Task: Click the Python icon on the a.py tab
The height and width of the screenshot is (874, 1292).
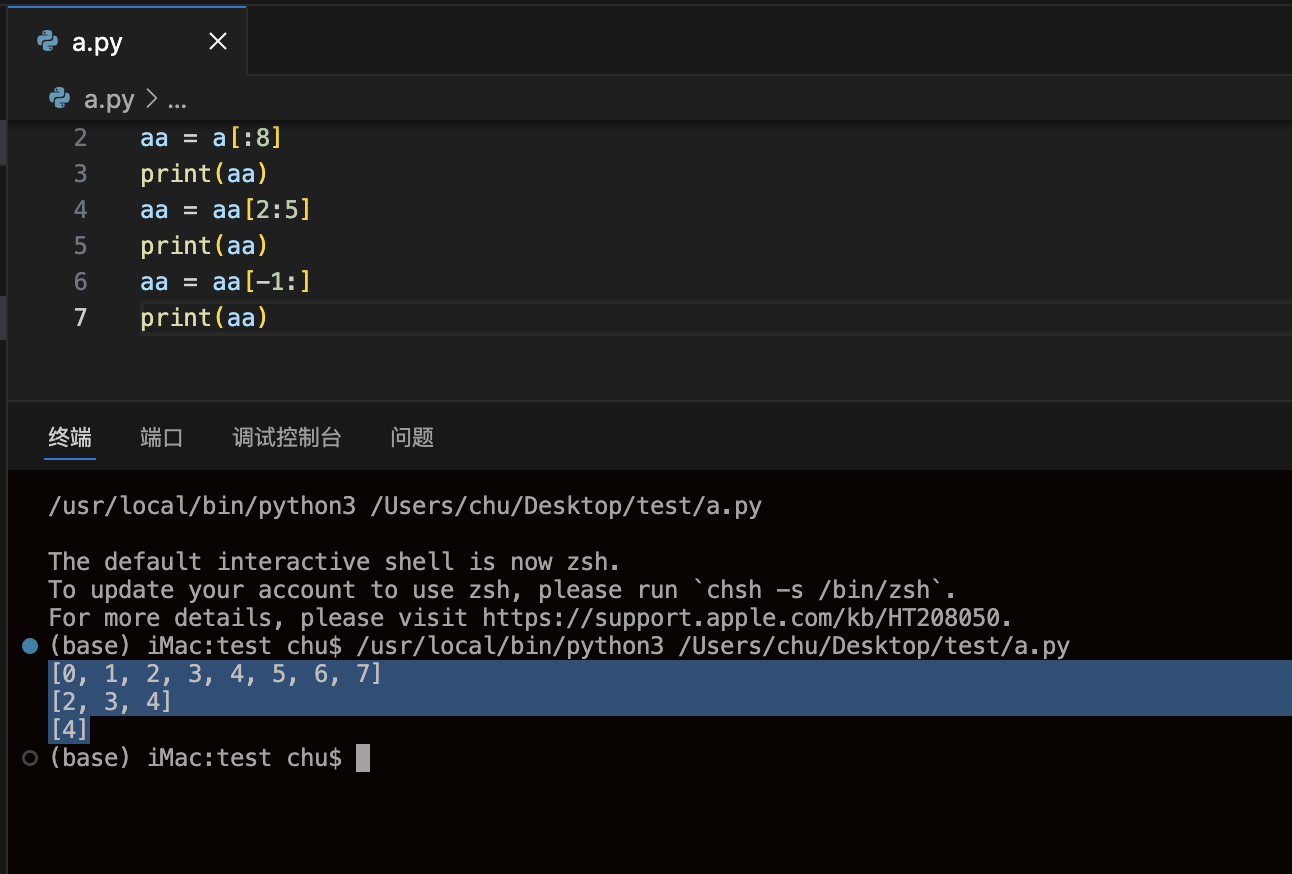Action: pyautogui.click(x=48, y=41)
